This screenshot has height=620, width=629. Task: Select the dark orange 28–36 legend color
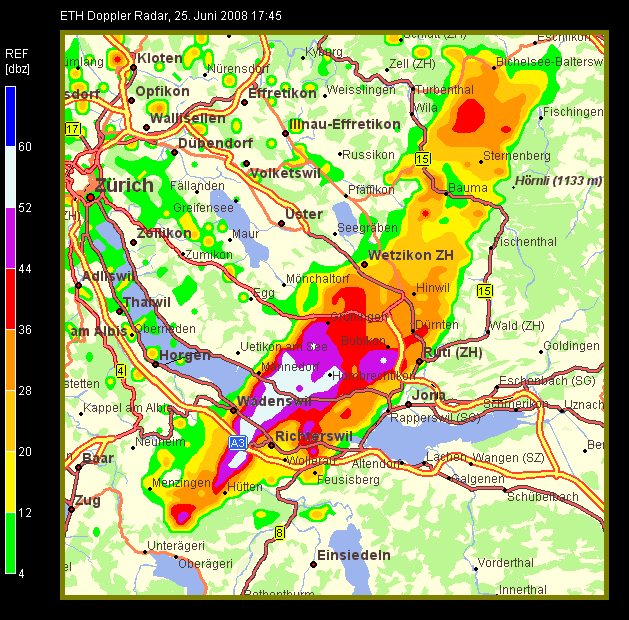10,360
